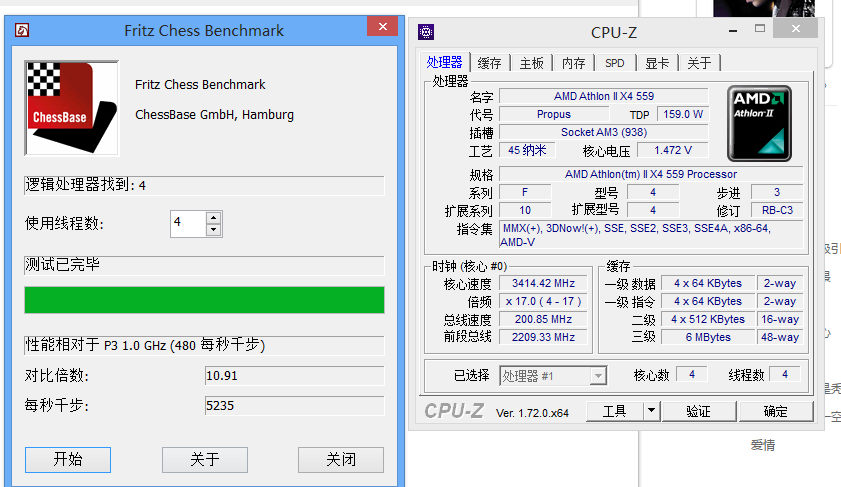Decrease thread count with down arrow
Screen dimensions: 841x487
[213, 230]
